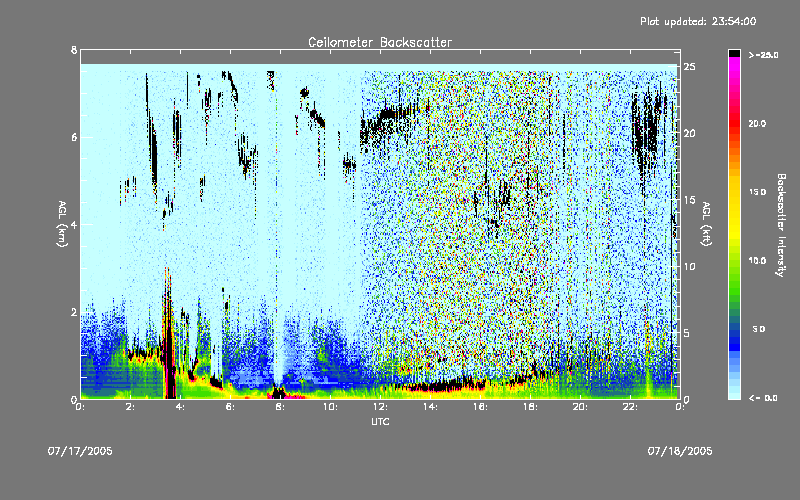Click the 10: tick label on UTC axis

(330, 407)
